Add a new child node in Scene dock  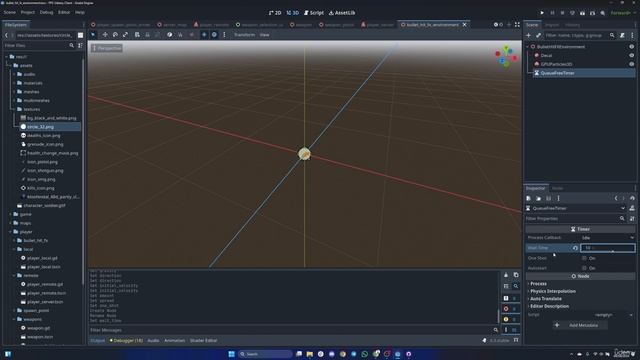click(x=529, y=36)
